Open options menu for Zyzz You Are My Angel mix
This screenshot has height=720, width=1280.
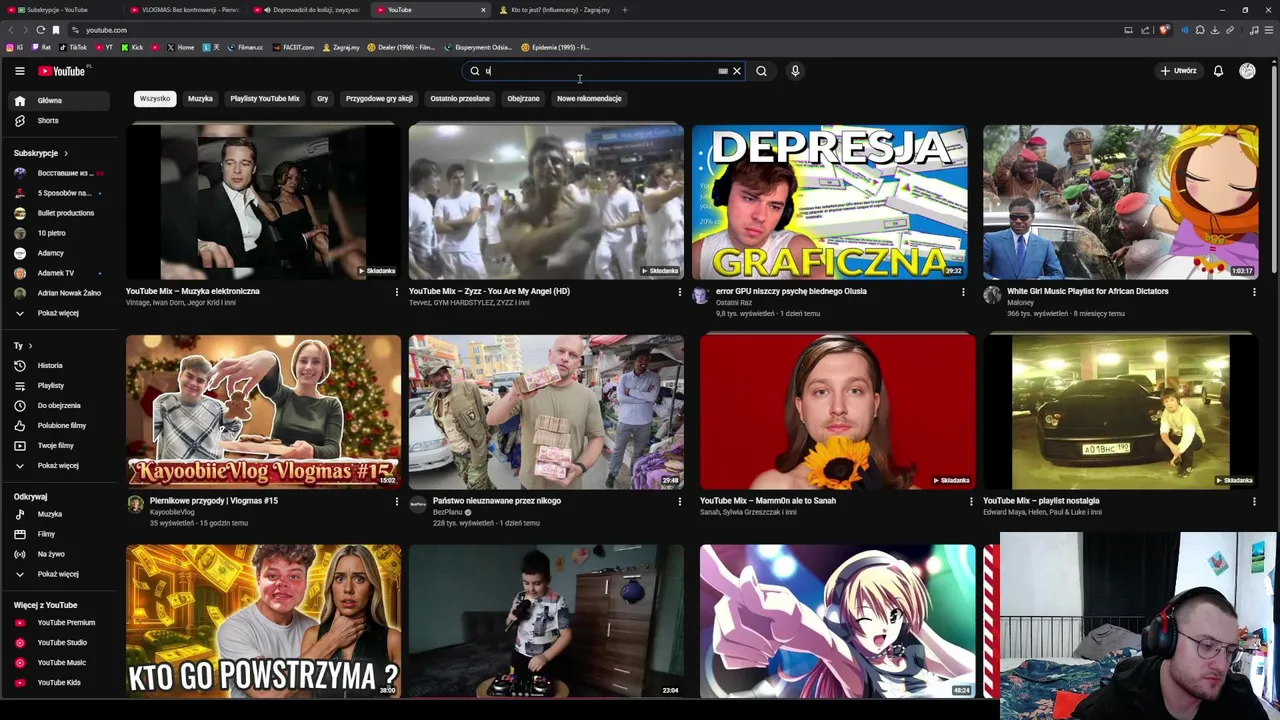pos(679,292)
